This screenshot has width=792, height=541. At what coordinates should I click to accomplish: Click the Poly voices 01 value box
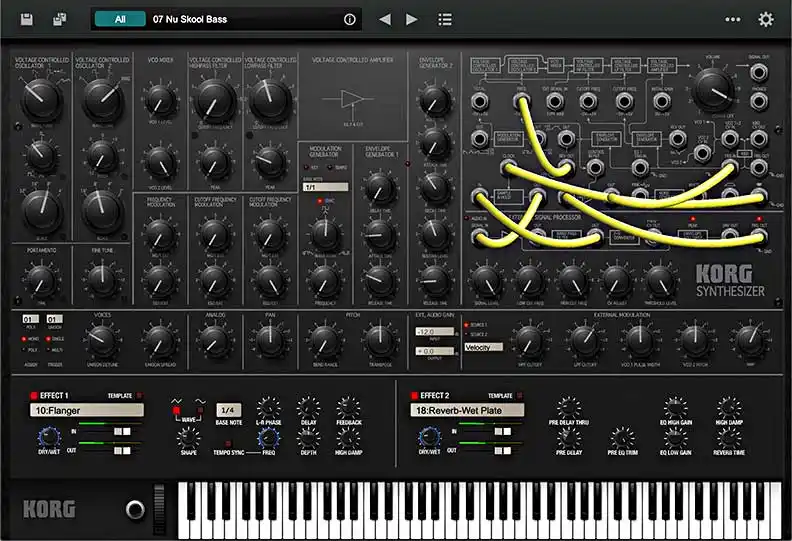click(30, 319)
